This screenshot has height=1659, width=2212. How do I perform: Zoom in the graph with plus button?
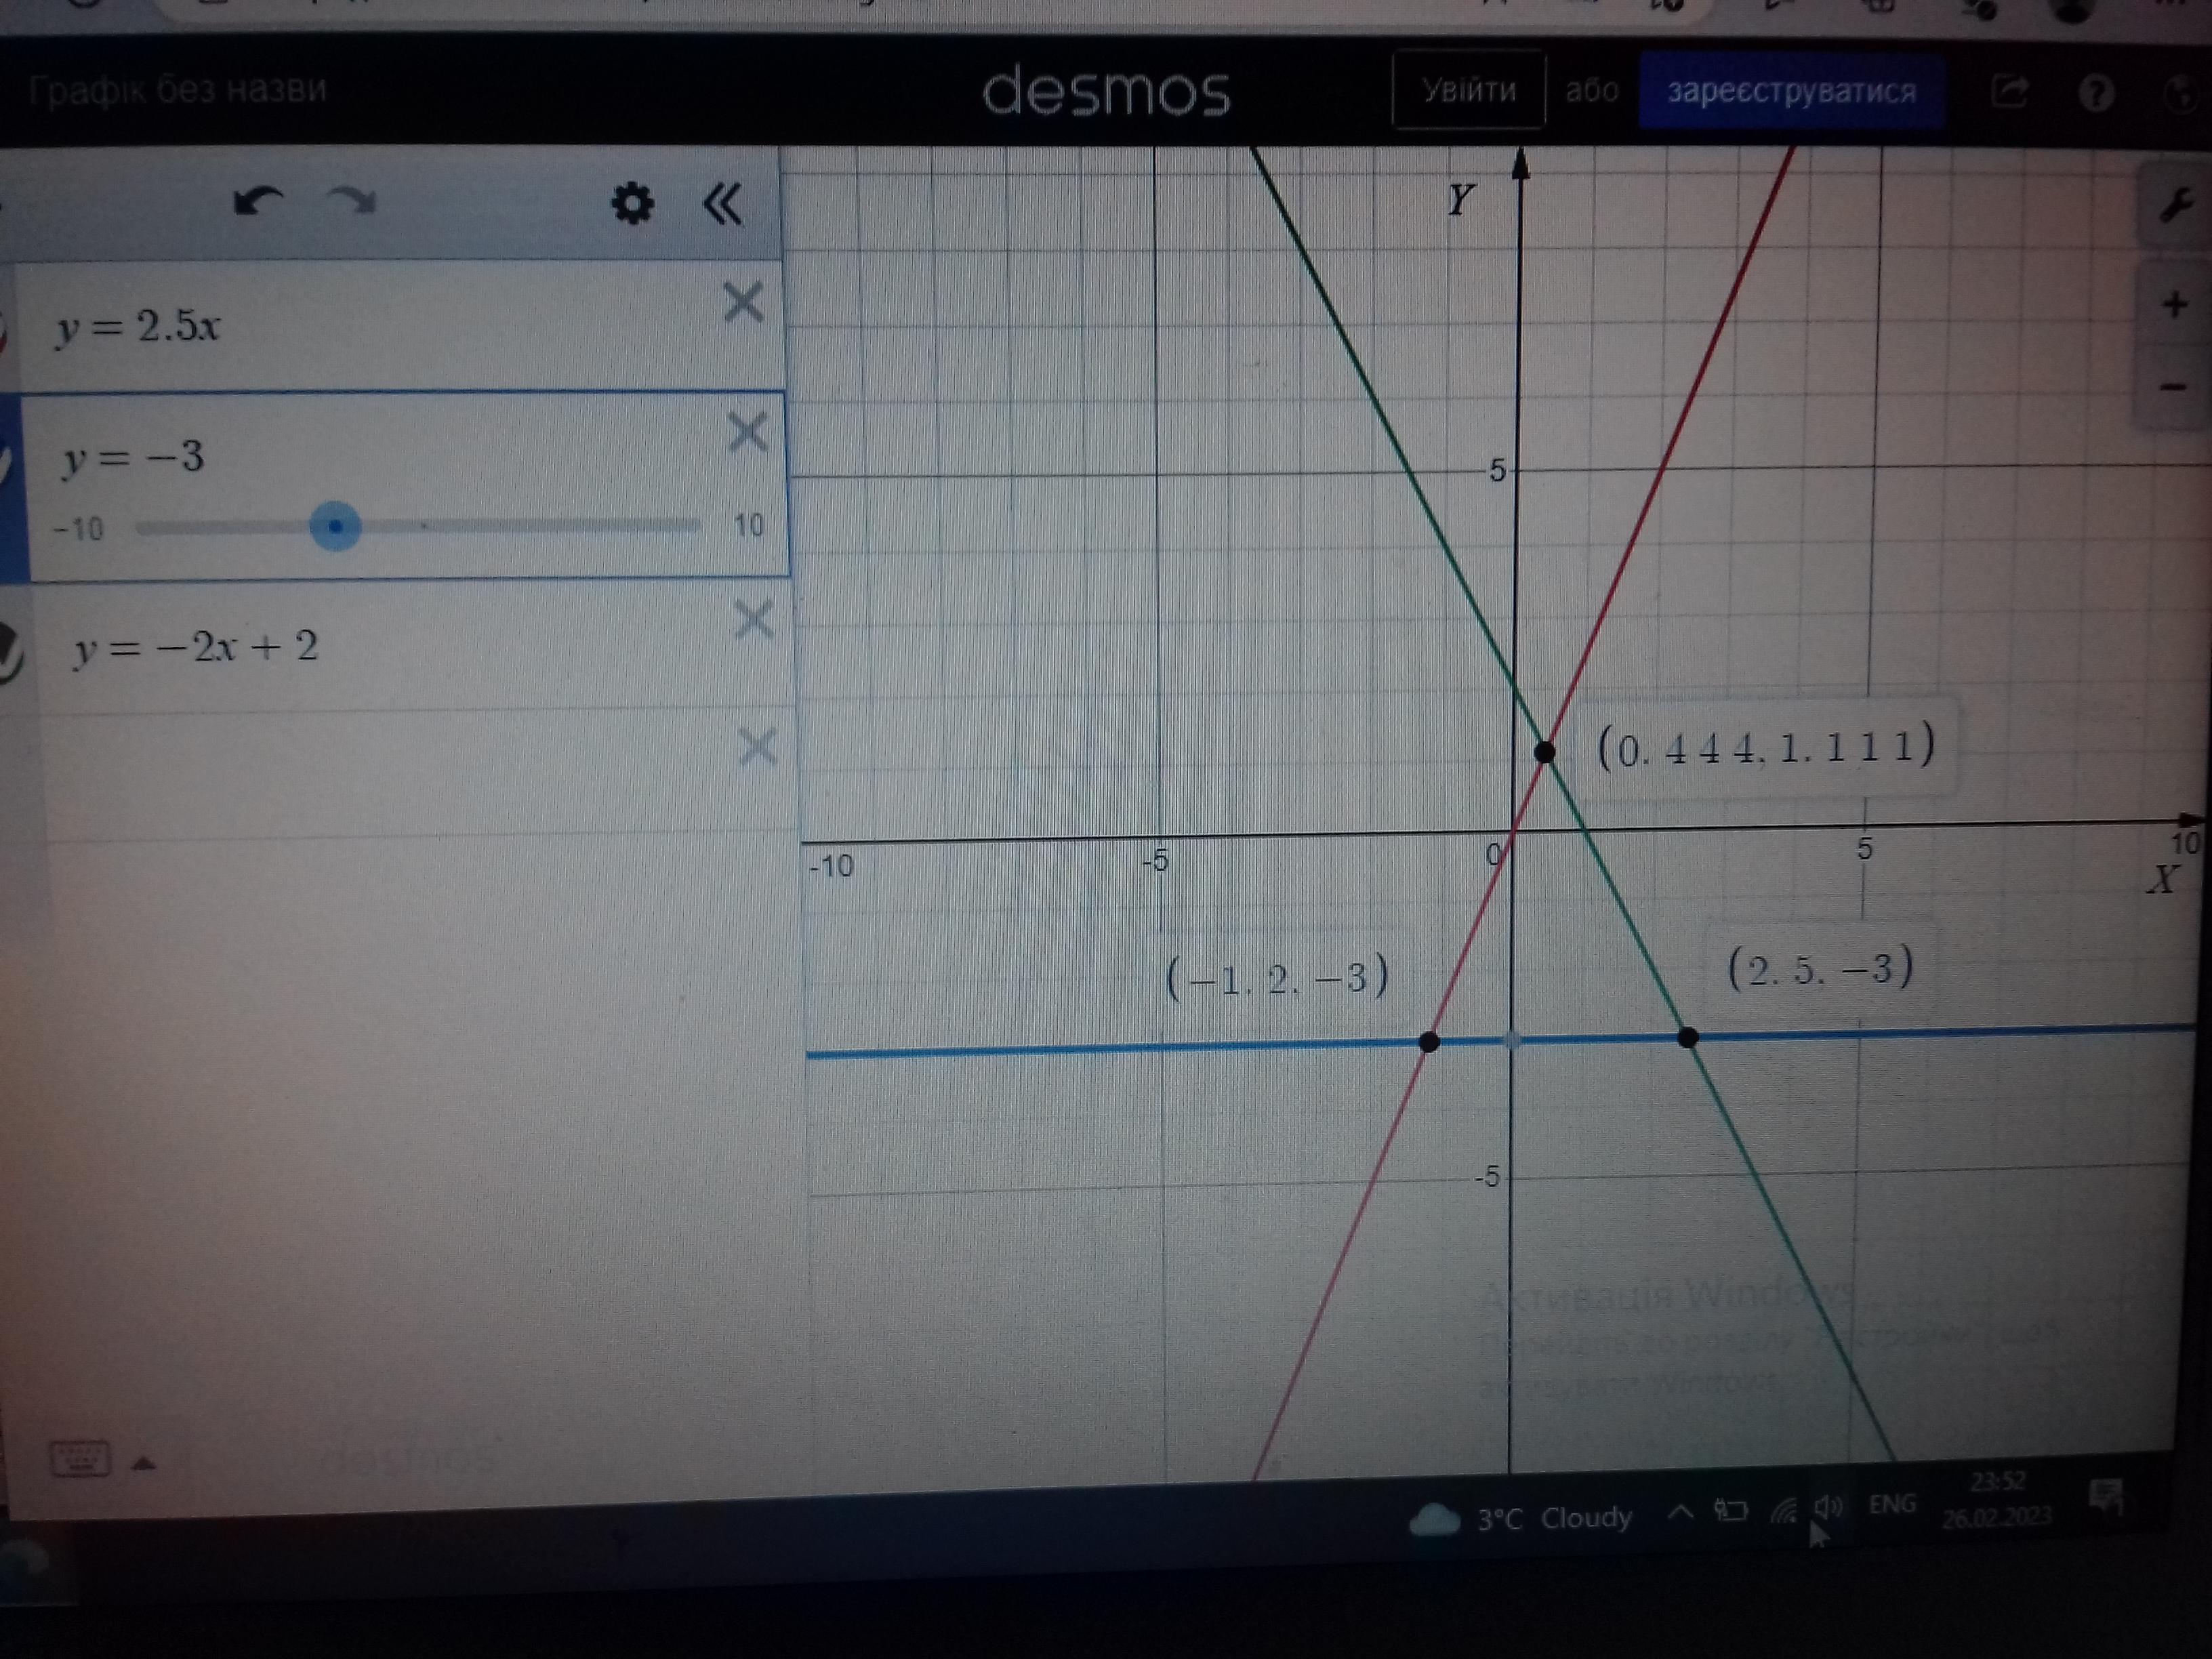[2175, 304]
